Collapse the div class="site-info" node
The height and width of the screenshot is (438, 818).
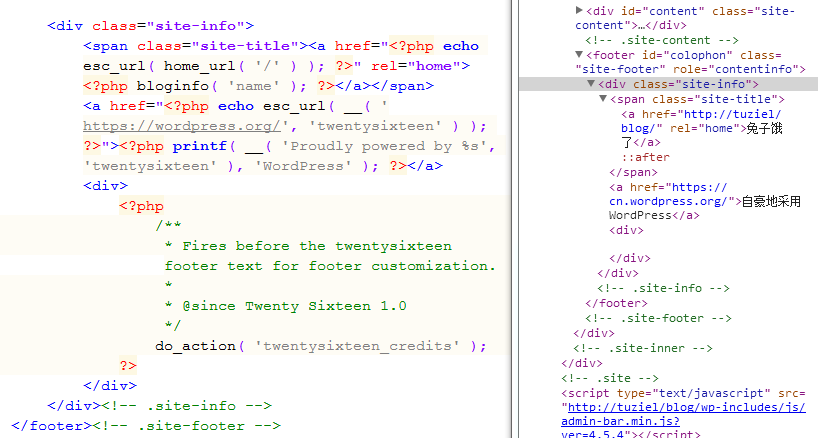coord(591,84)
